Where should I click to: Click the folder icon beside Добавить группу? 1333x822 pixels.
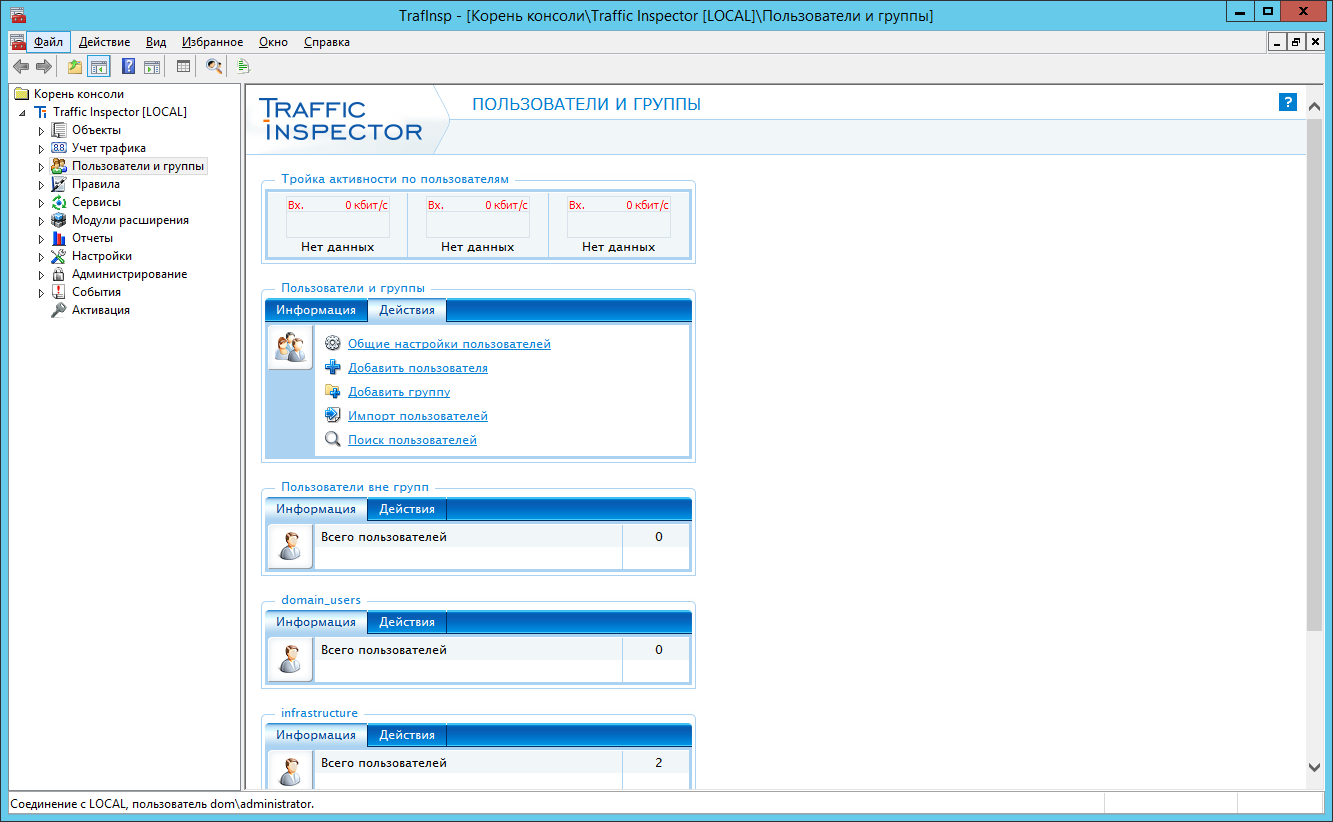click(333, 391)
